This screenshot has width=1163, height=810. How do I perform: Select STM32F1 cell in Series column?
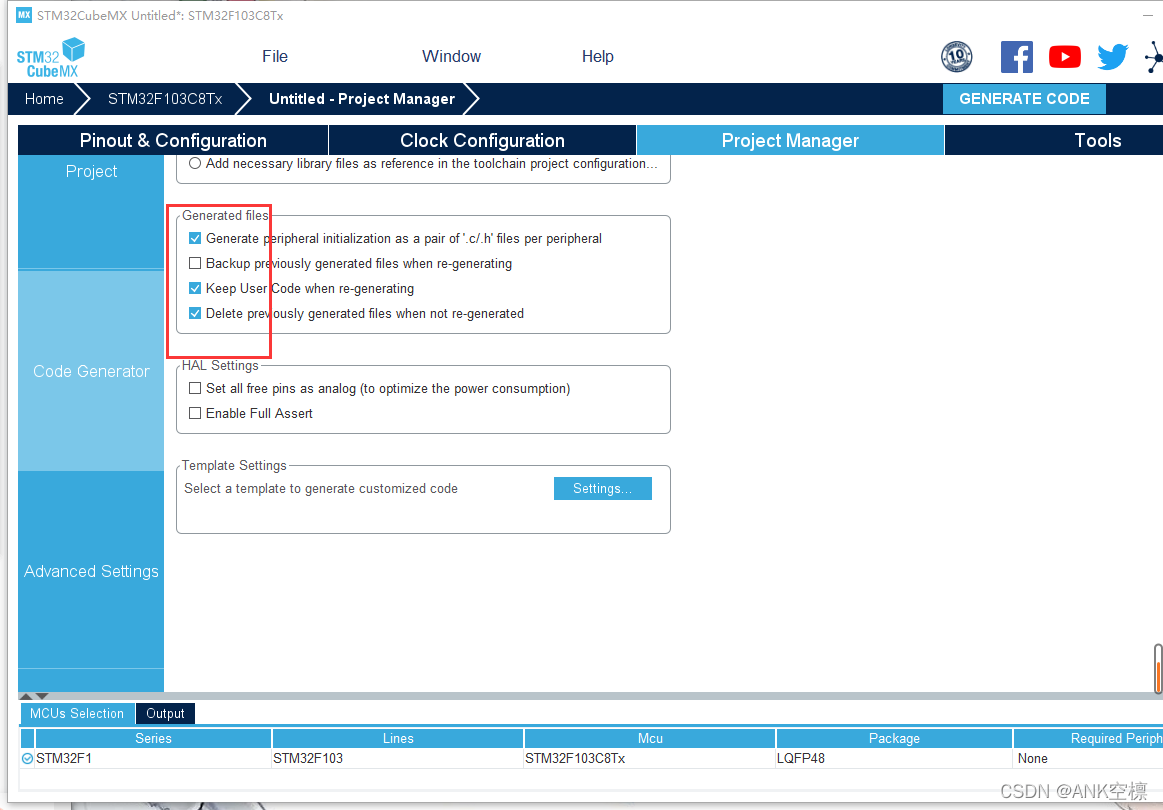pos(153,759)
